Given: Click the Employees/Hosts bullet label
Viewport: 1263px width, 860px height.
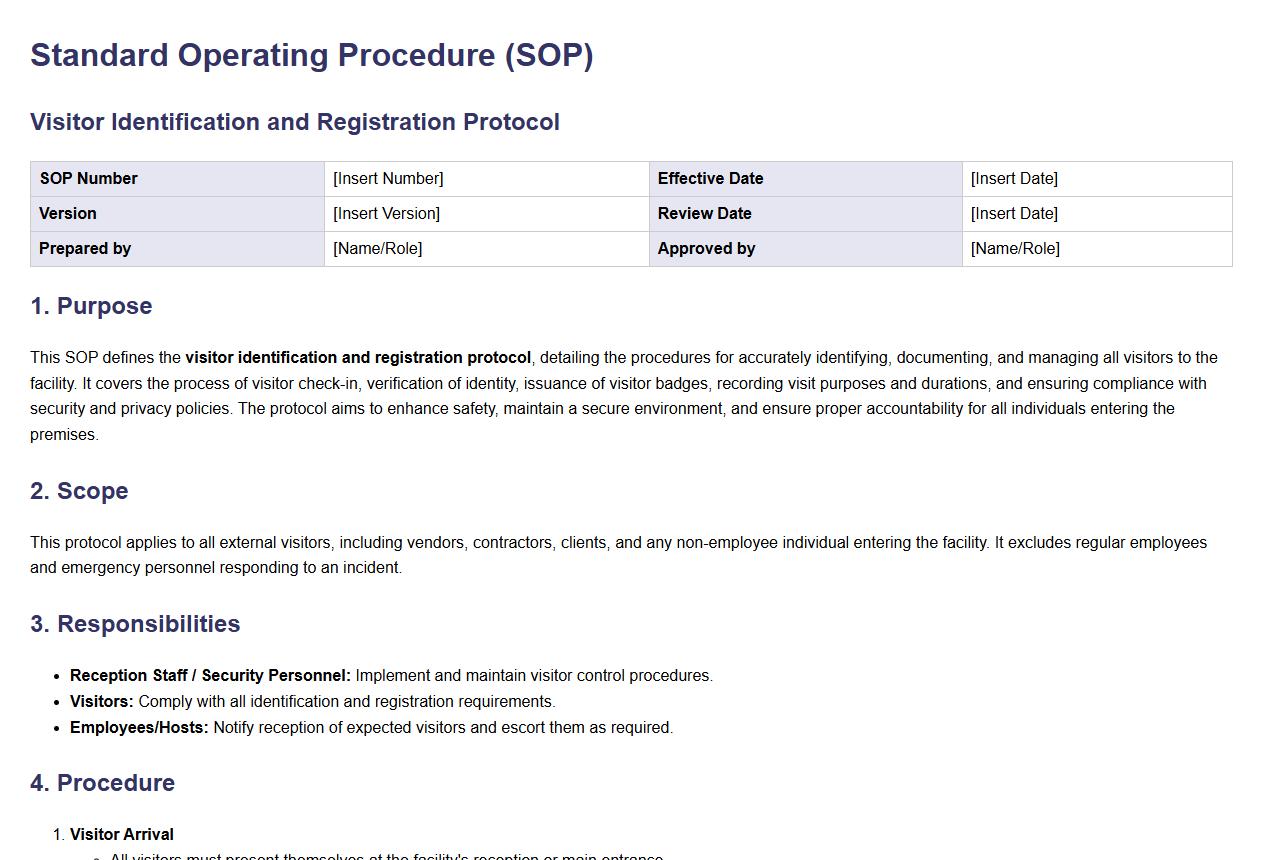Looking at the screenshot, I should click(x=139, y=728).
